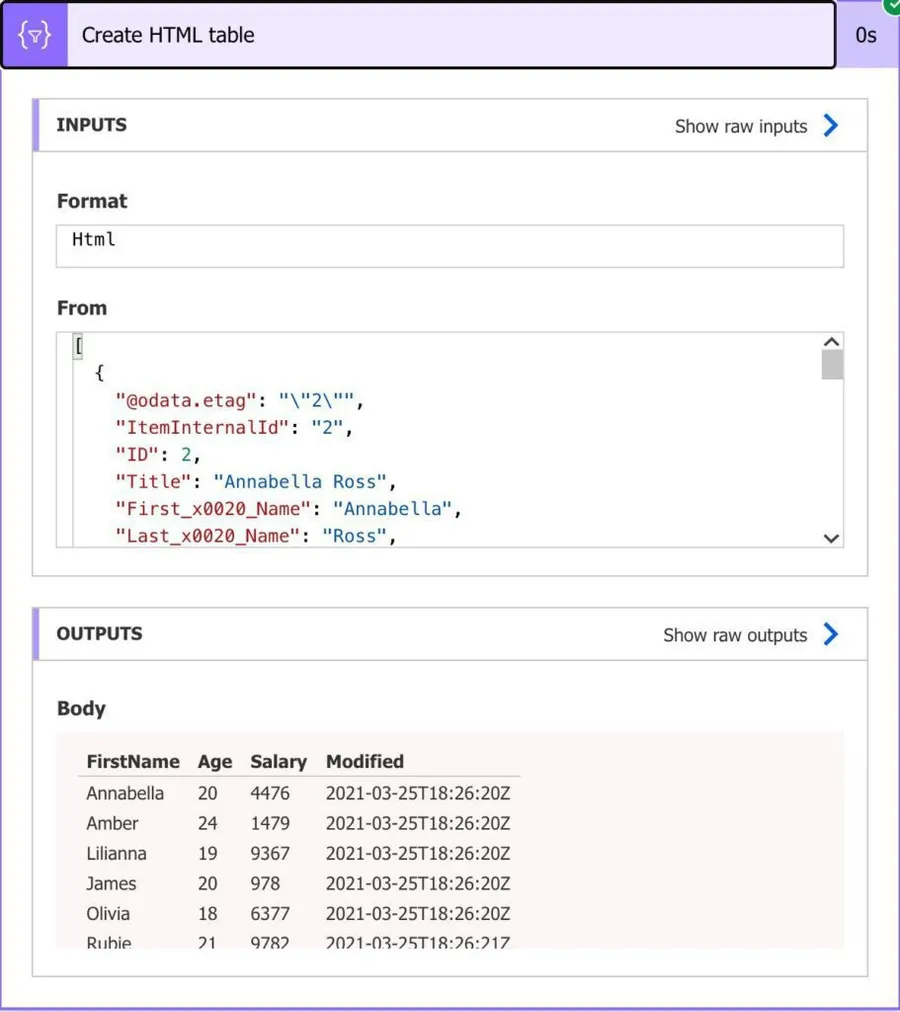Click the blue chevron beside Show raw outputs

pyautogui.click(x=830, y=635)
